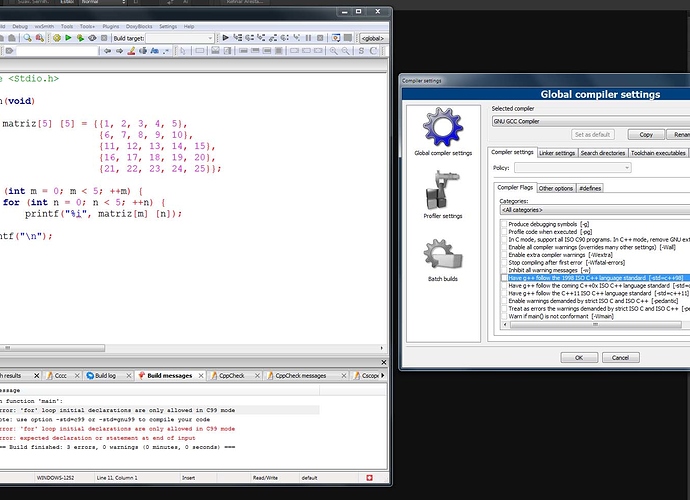Screen dimensions: 690x500
Task: Open the Plugins menu
Action: coord(110,26)
